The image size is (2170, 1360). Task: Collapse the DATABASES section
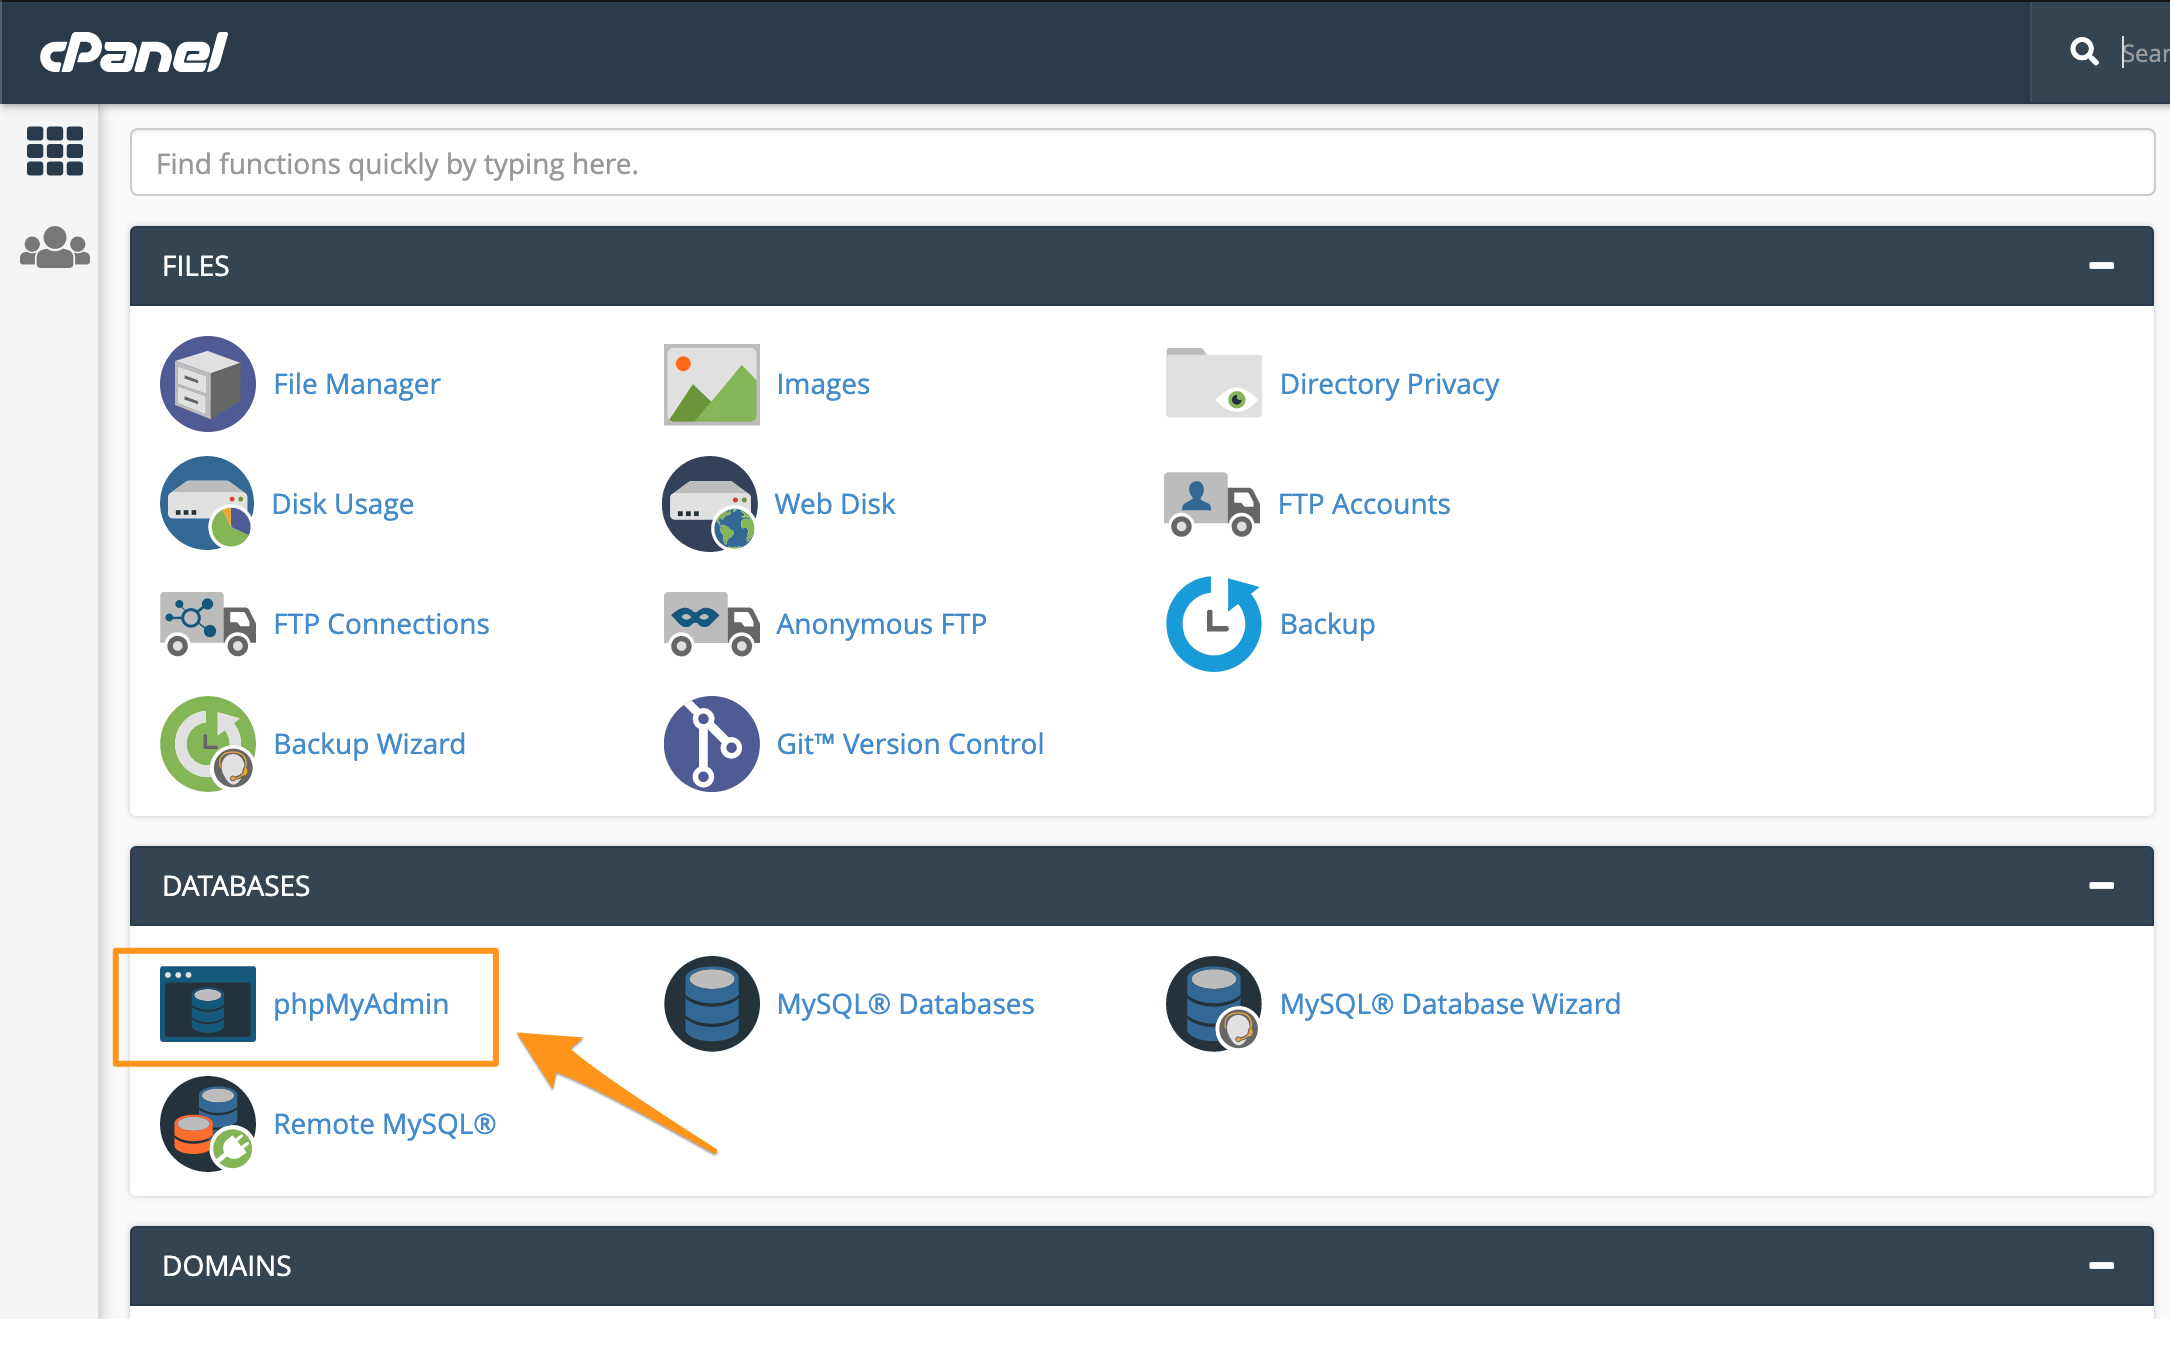2101,886
